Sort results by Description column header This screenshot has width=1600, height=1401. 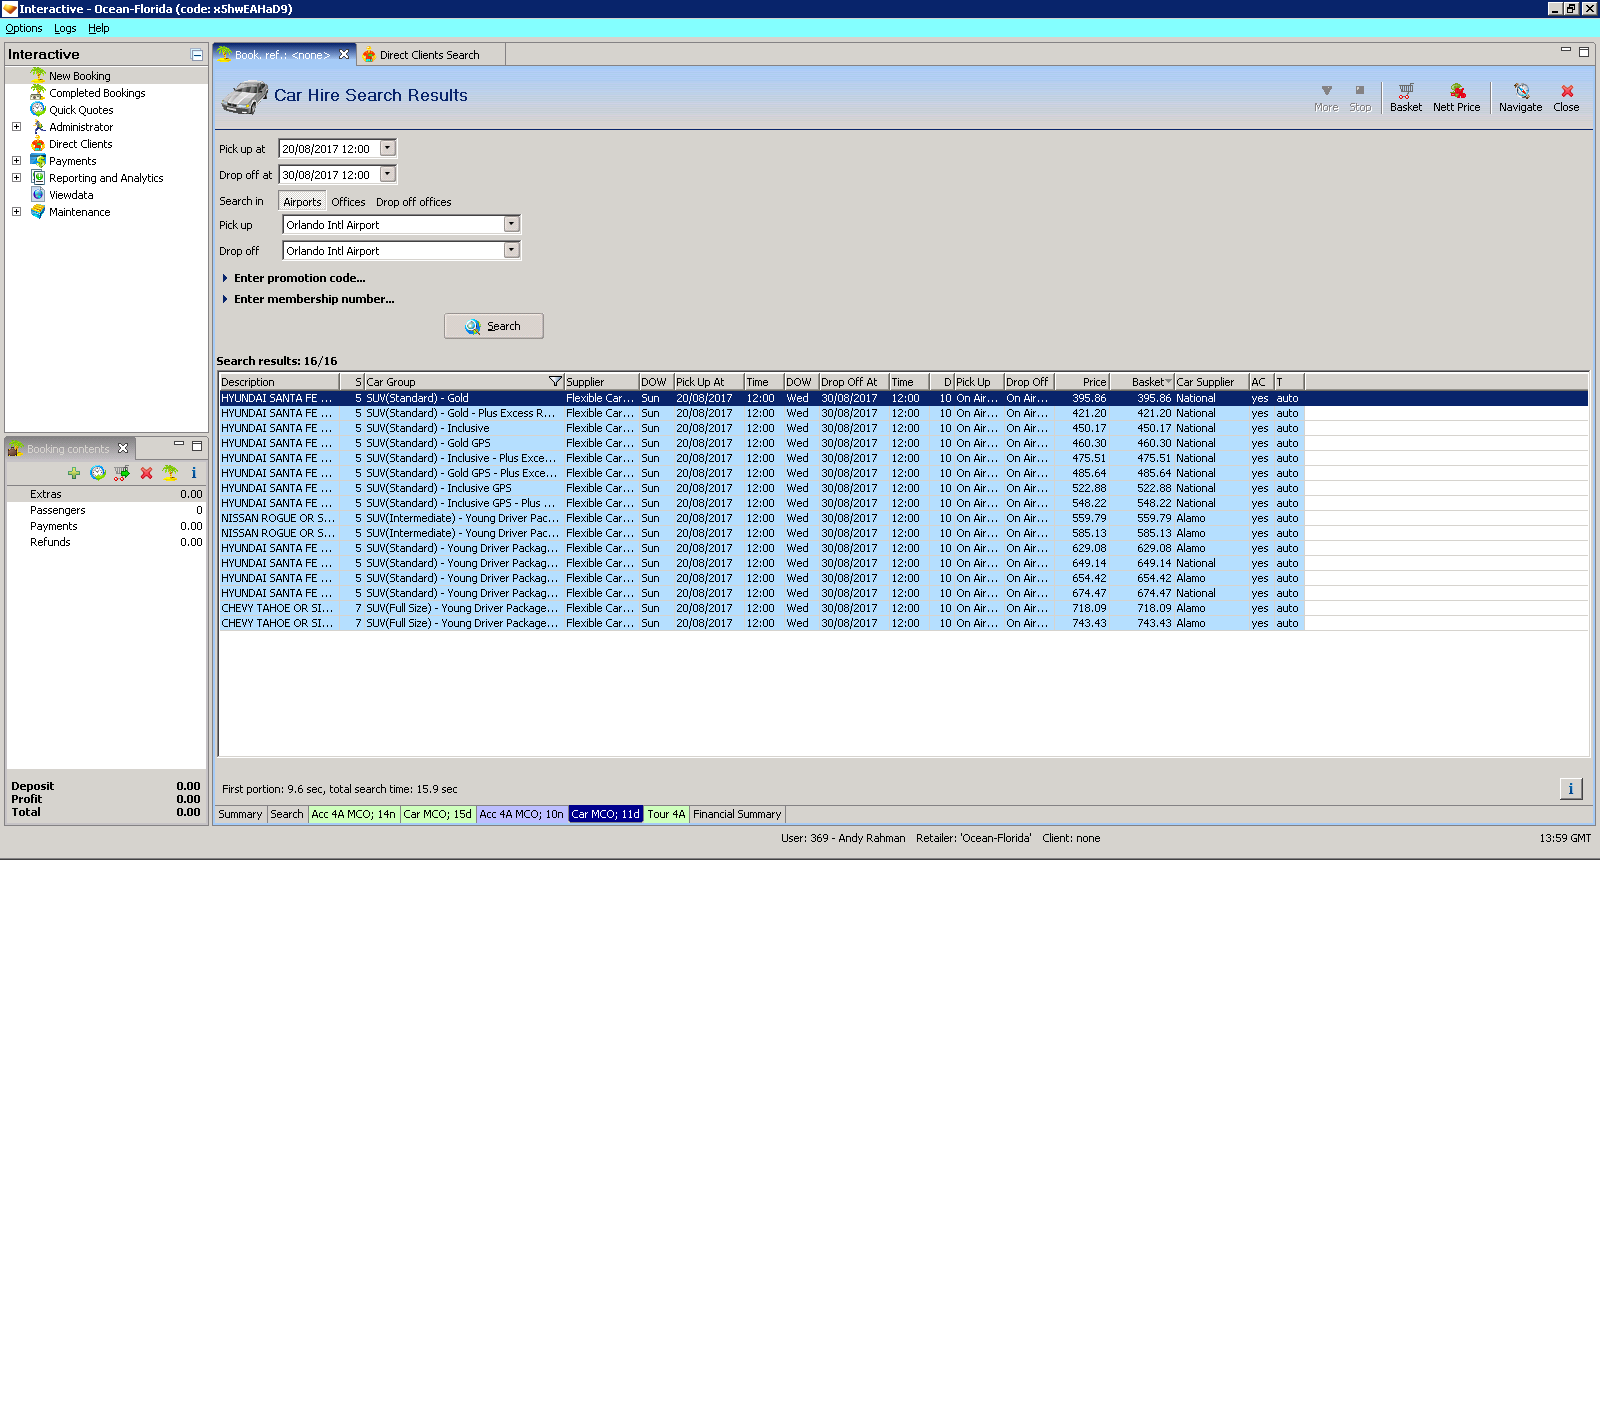(279, 382)
